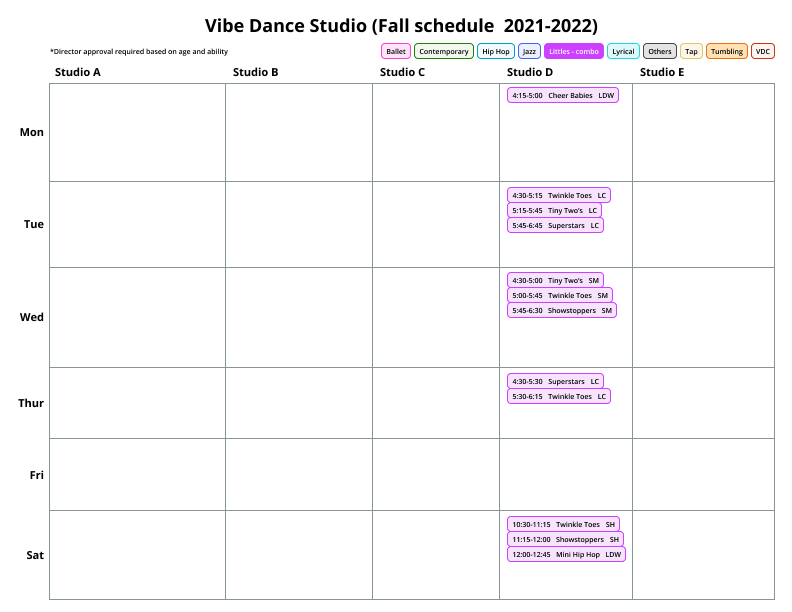The image size is (792, 612).
Task: Select the Lyrical legend tag
Action: (623, 51)
